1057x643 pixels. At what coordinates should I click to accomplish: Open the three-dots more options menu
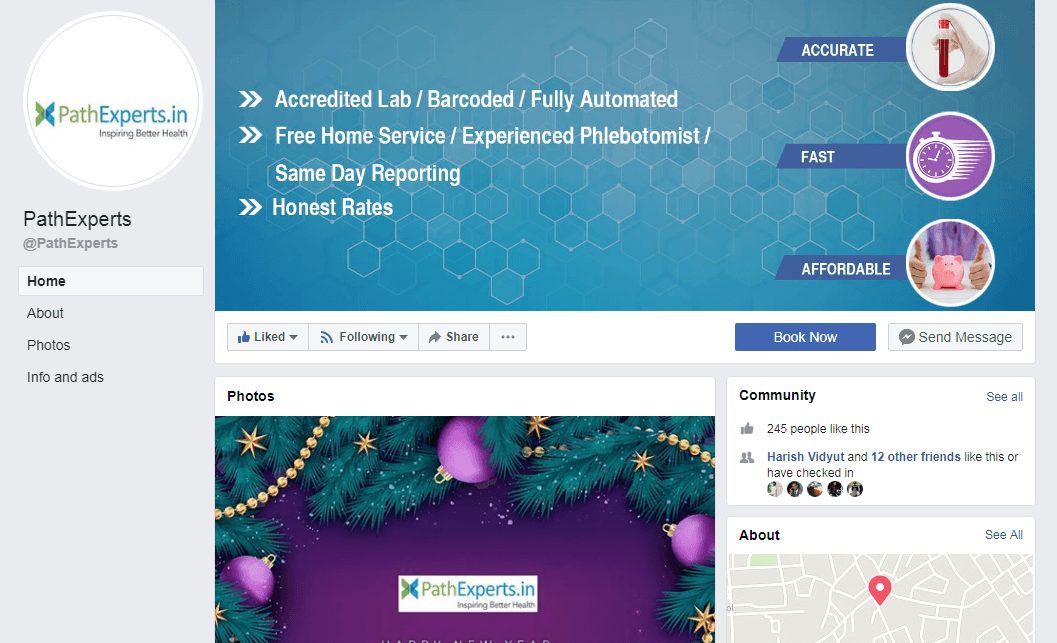[508, 337]
